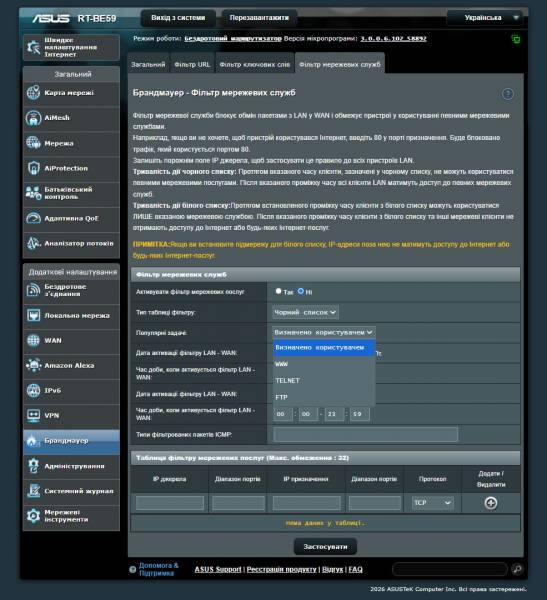This screenshot has height=600, width=547.
Task: Choose FTP in the dropdown list
Action: pyautogui.click(x=324, y=397)
